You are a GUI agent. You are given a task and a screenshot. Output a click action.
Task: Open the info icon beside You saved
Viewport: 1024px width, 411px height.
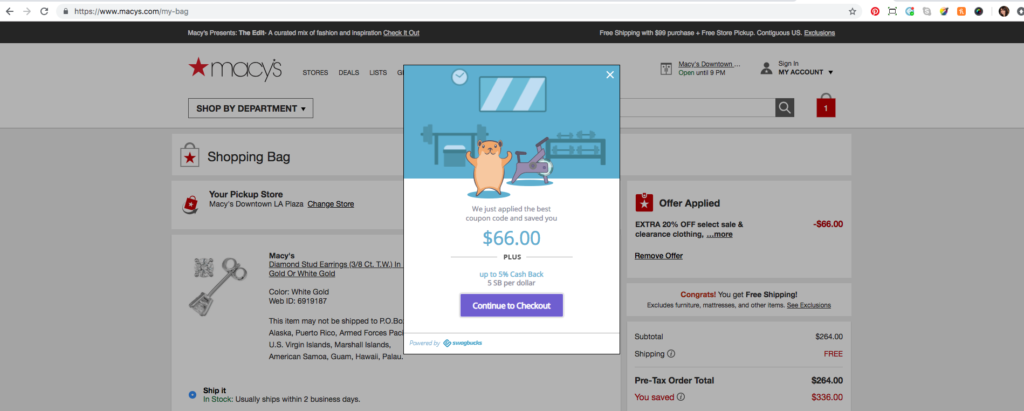pos(680,397)
